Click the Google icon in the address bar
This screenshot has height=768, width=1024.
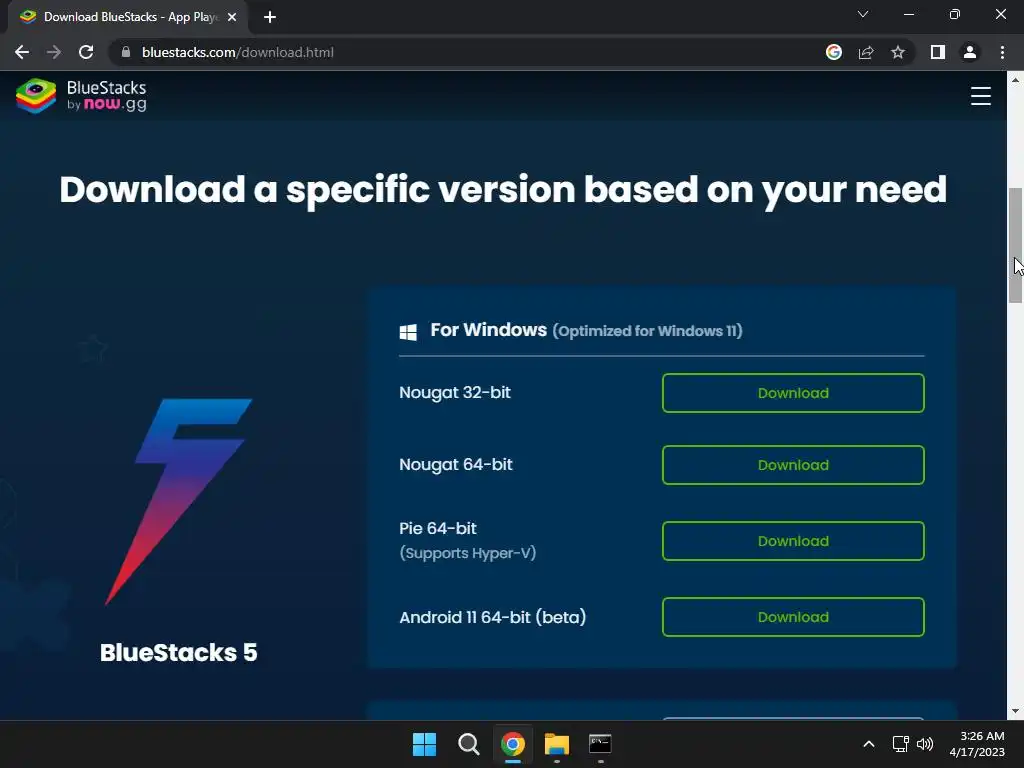834,52
